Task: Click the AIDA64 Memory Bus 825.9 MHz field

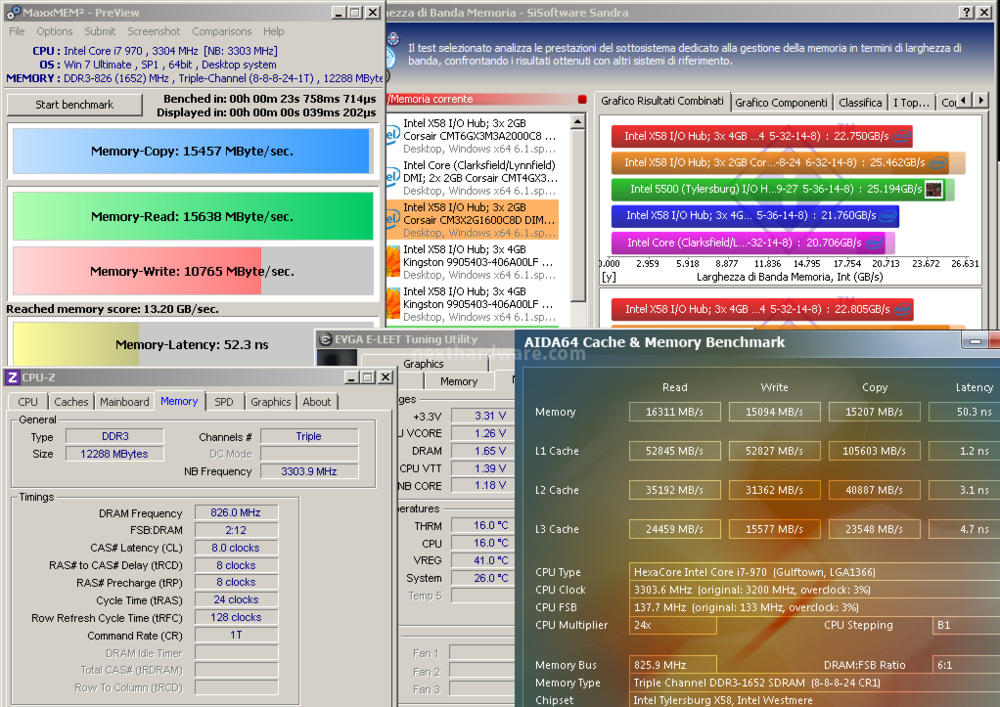Action: (673, 665)
